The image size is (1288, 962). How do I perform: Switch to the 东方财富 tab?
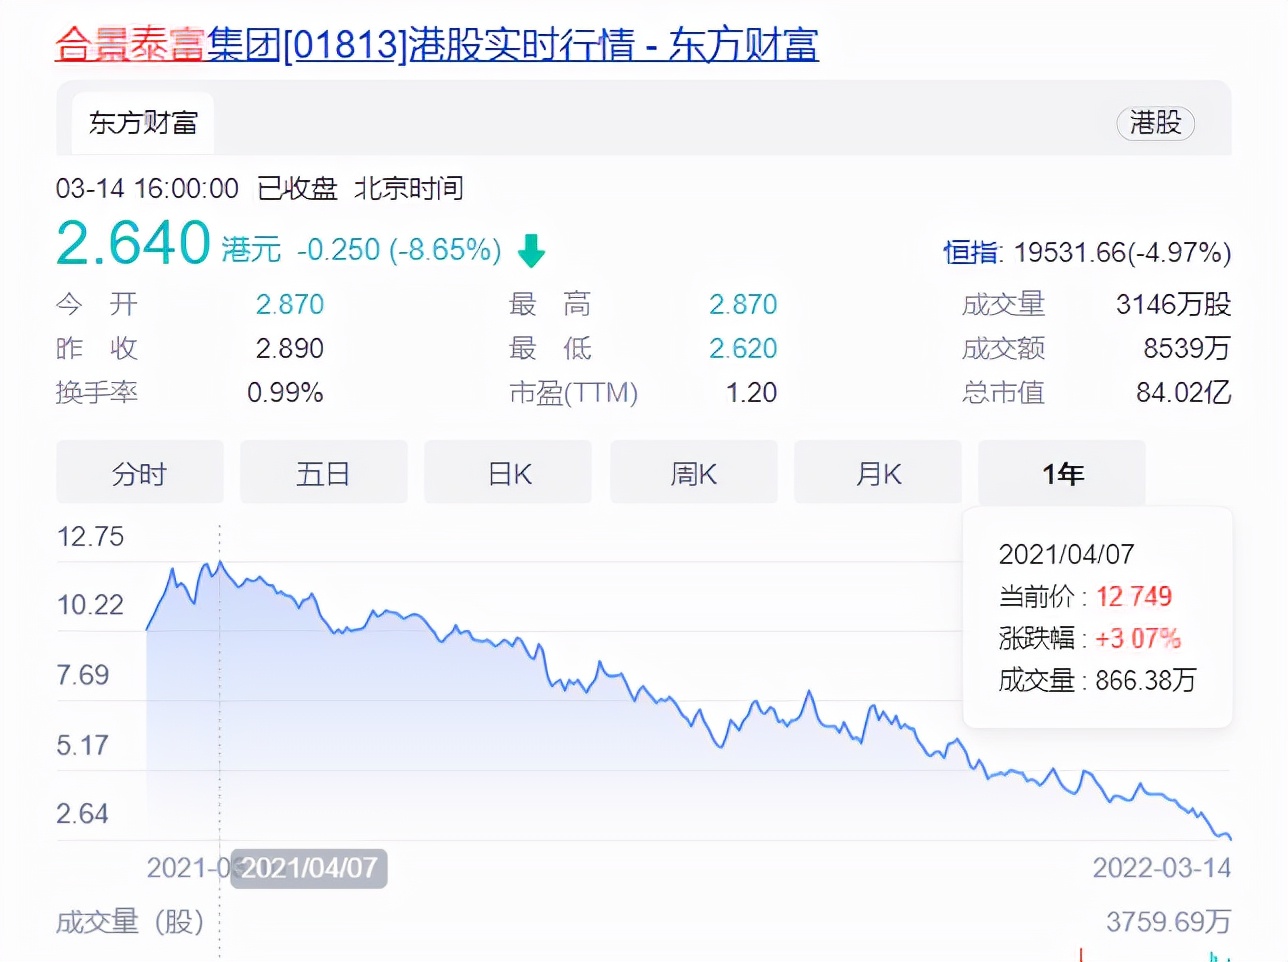click(143, 122)
